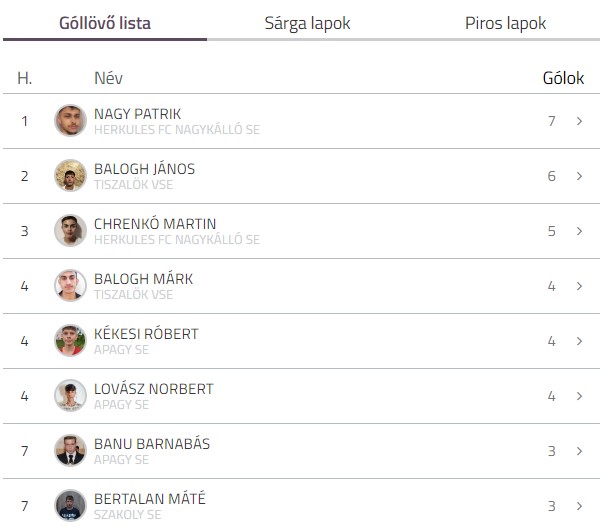
Task: Switch to the Sárga lapok tab
Action: tap(307, 23)
